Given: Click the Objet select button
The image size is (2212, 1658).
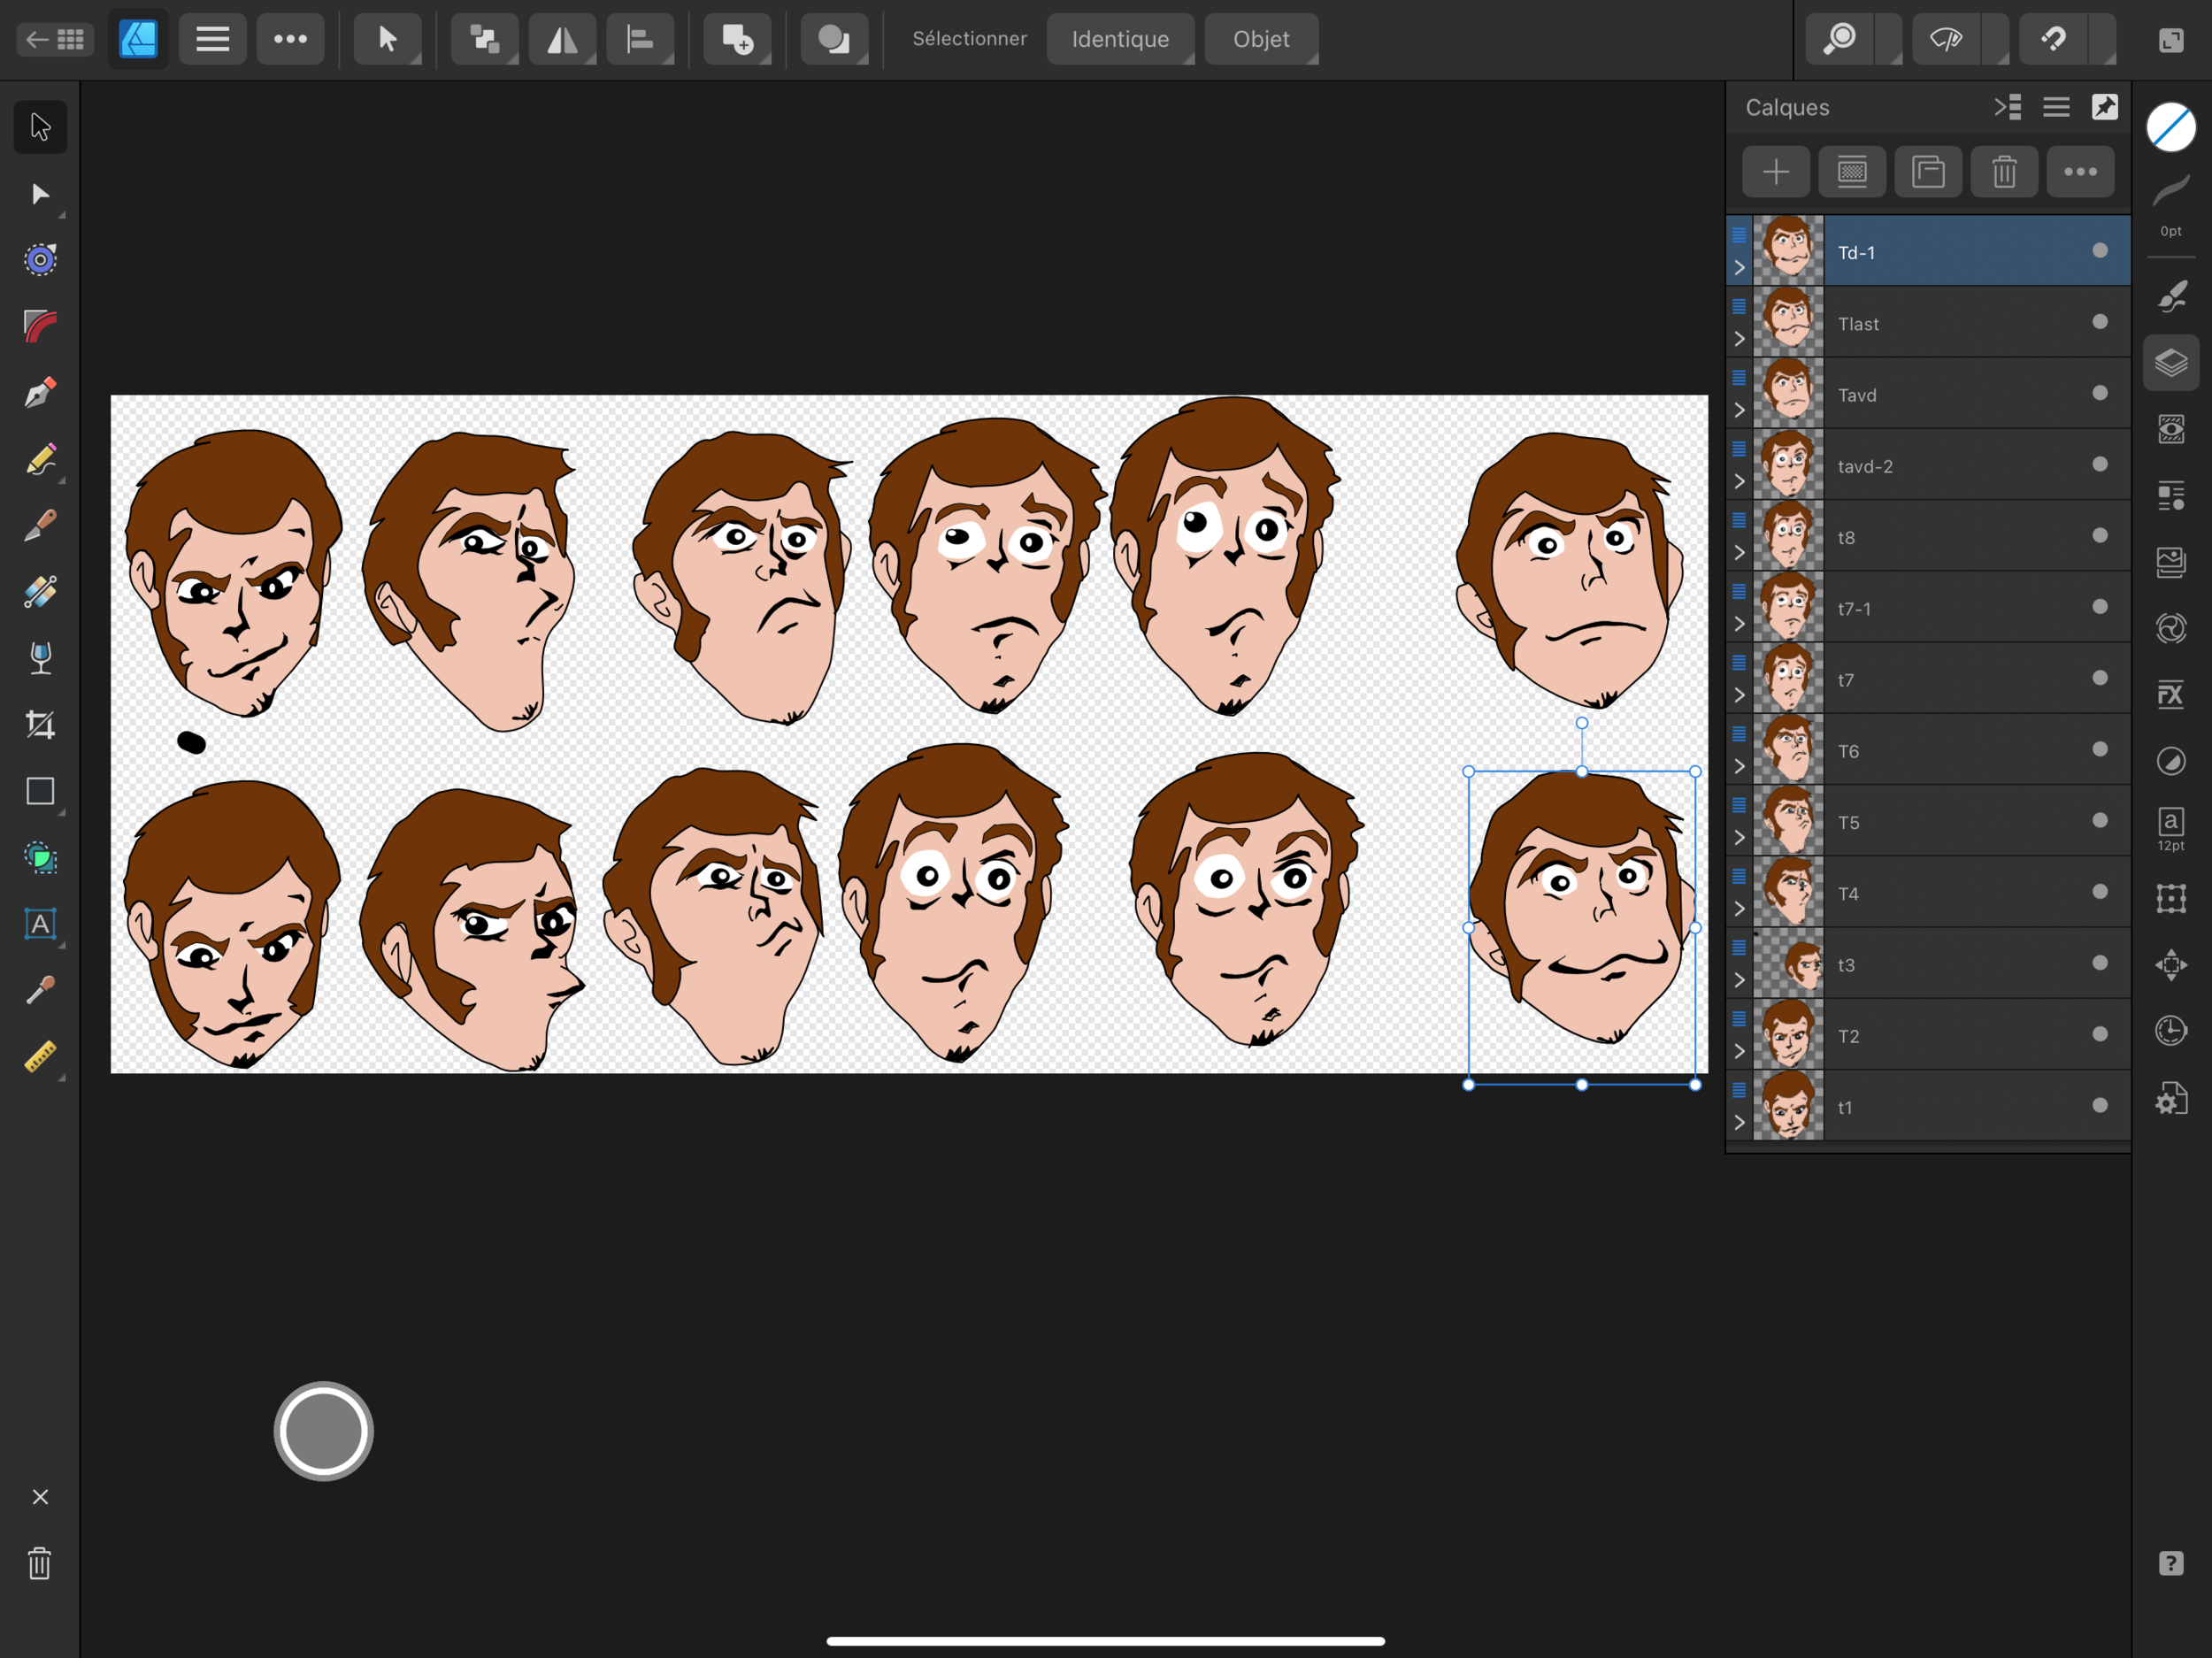Looking at the screenshot, I should (1260, 40).
